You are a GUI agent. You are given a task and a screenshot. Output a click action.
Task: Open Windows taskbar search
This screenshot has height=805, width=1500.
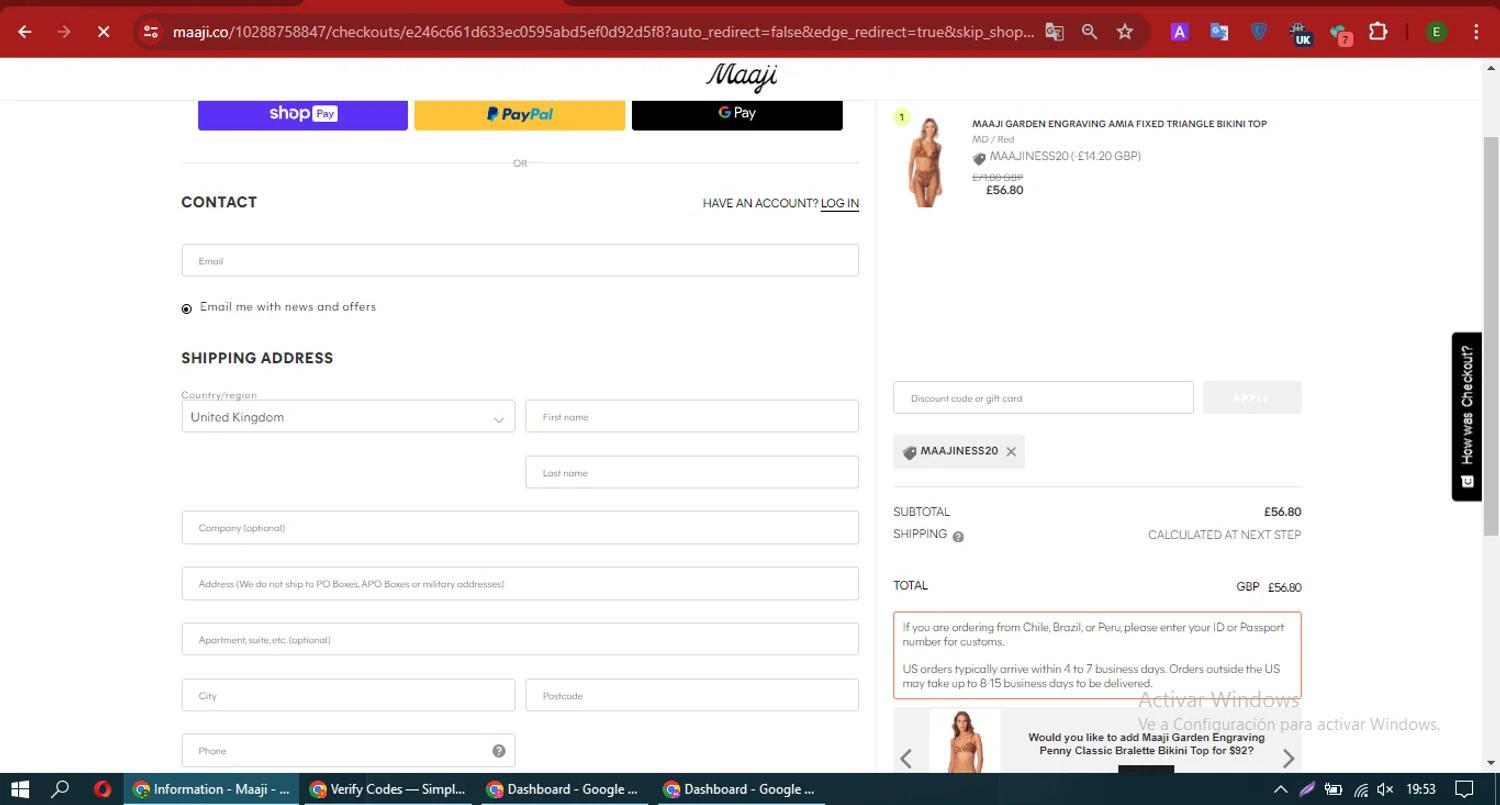coord(60,789)
